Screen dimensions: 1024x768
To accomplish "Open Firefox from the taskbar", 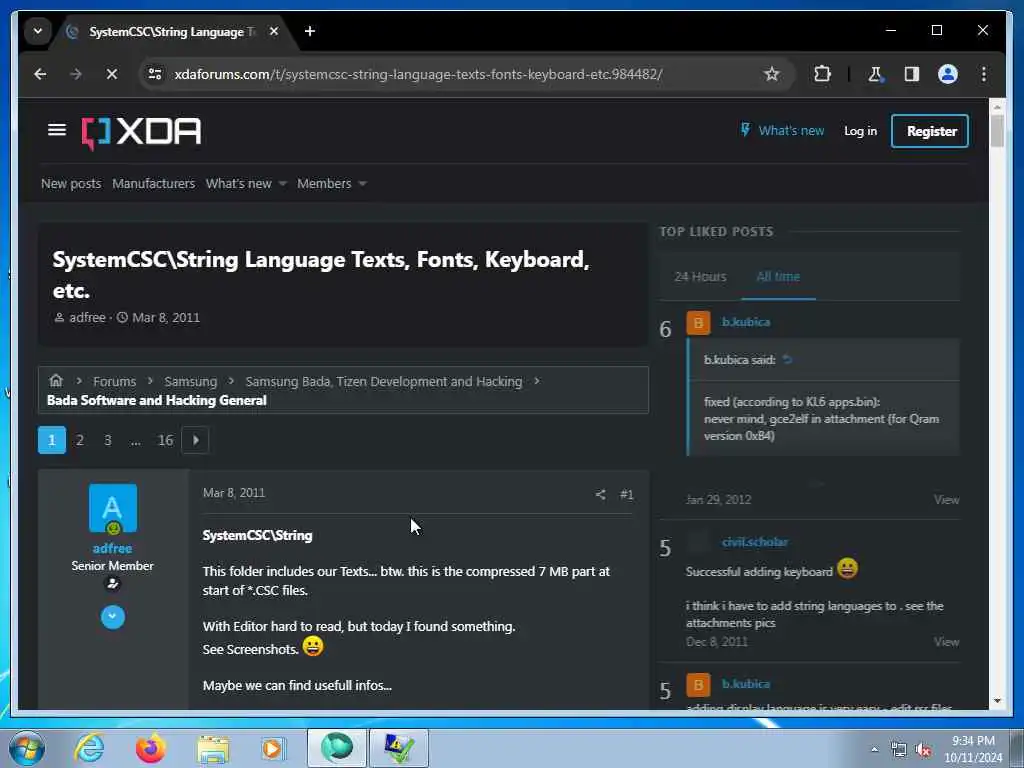I will (150, 748).
